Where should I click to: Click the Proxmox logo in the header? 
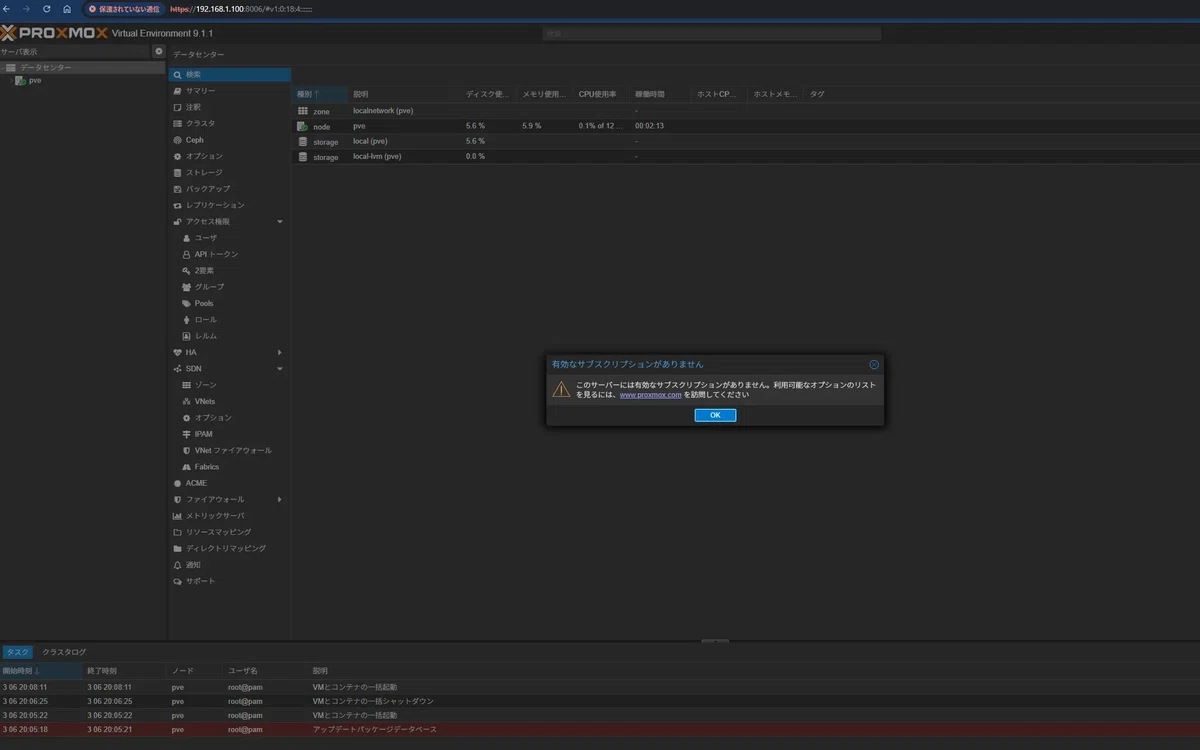pos(54,33)
